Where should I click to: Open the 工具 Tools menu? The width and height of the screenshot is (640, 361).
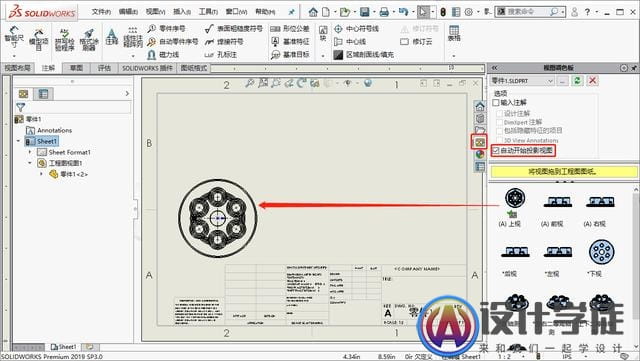pos(208,12)
